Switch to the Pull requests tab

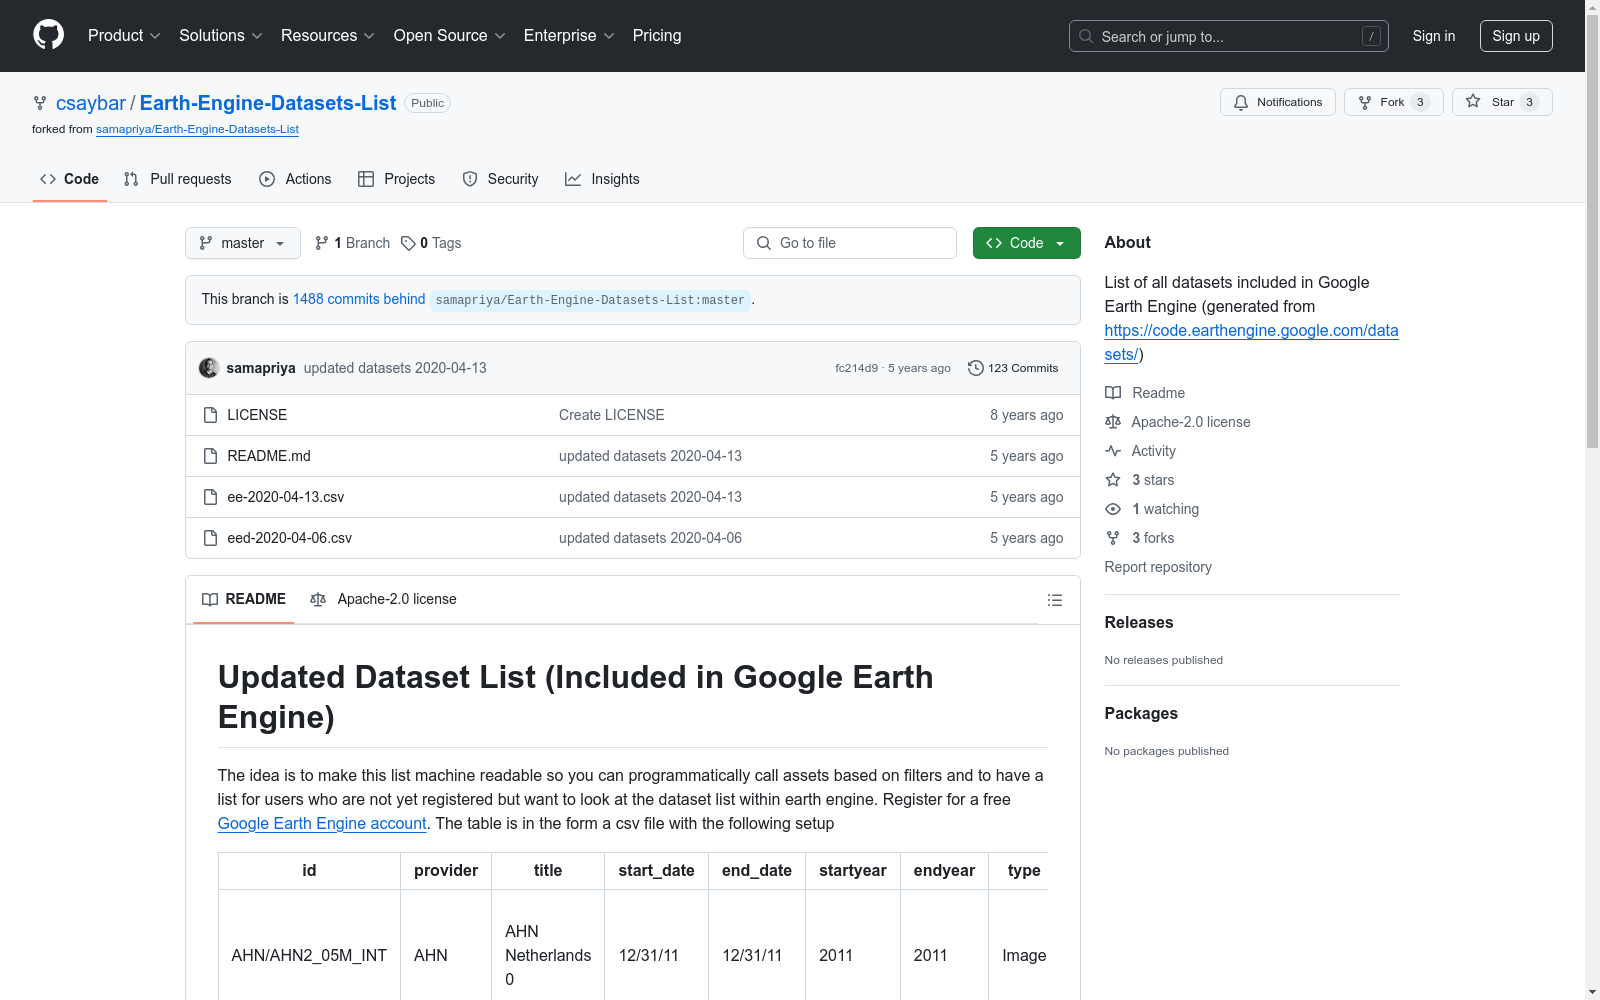coord(177,179)
